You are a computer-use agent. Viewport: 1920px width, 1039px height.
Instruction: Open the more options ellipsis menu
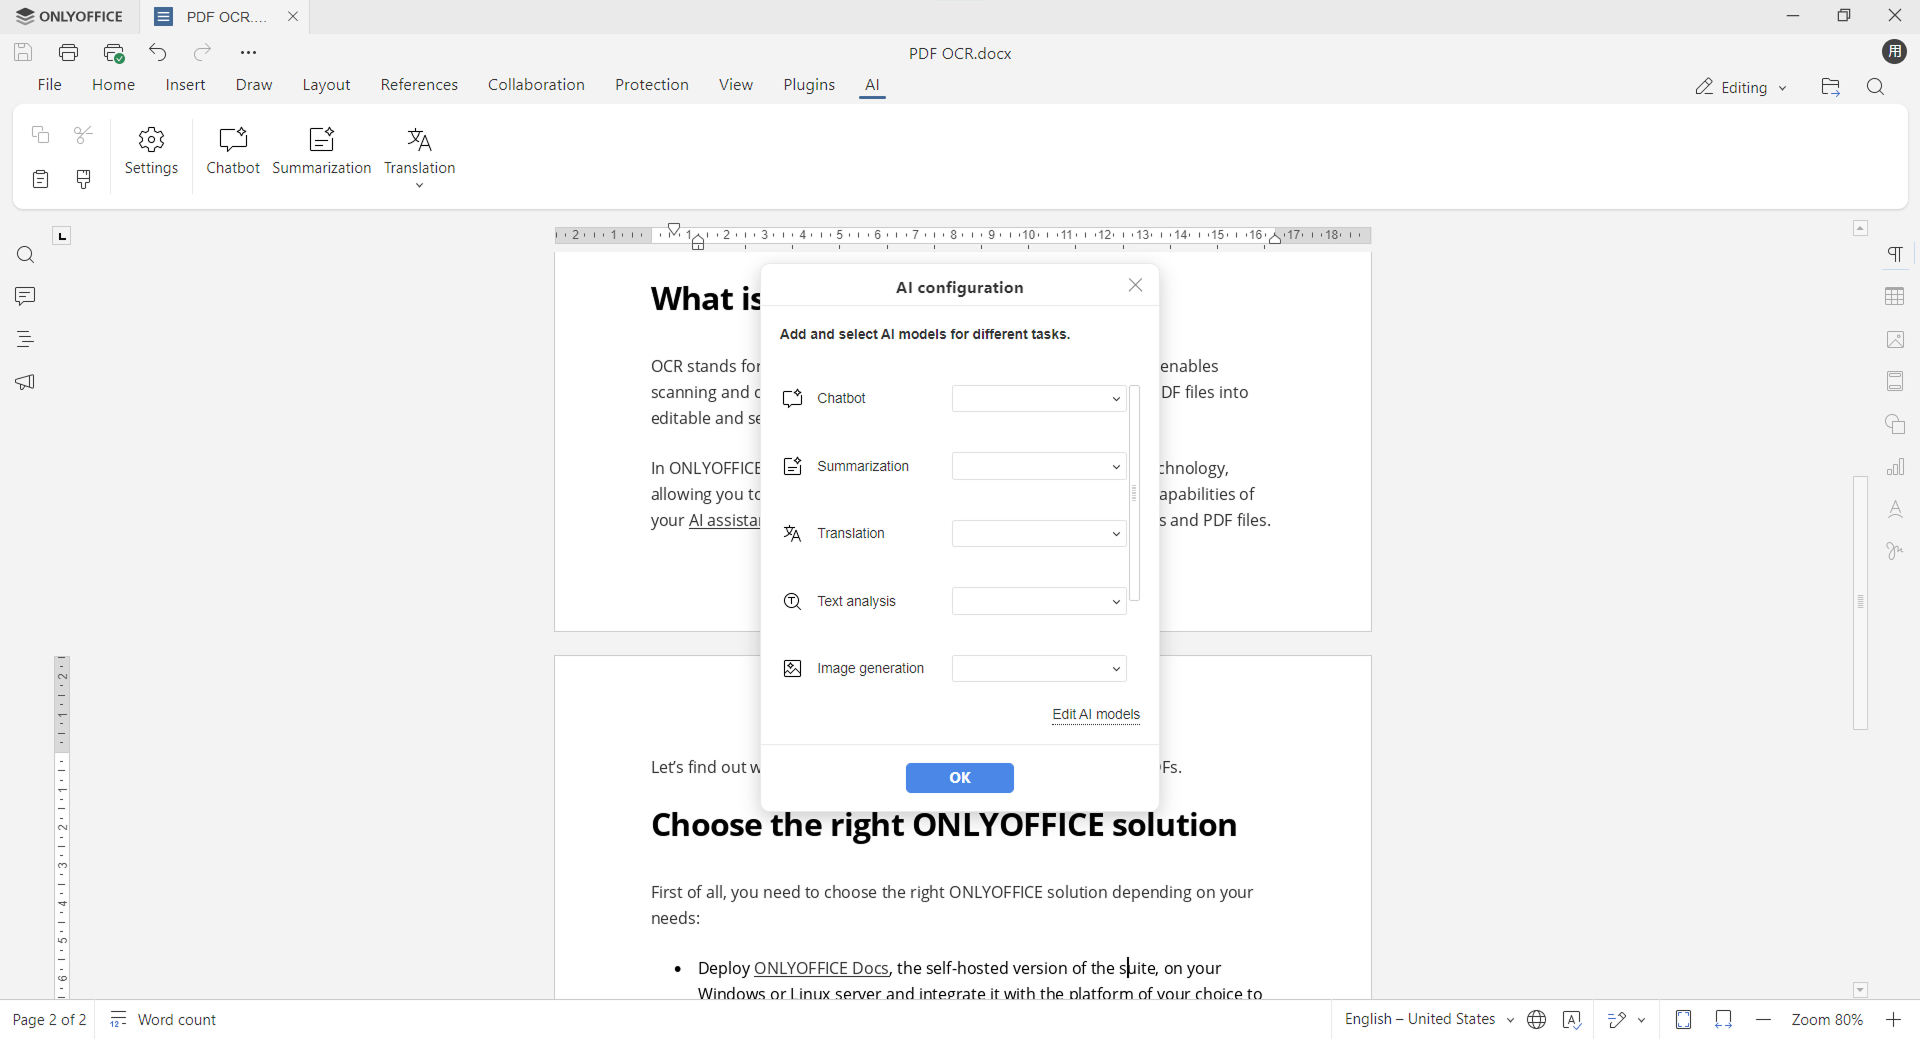click(x=249, y=53)
